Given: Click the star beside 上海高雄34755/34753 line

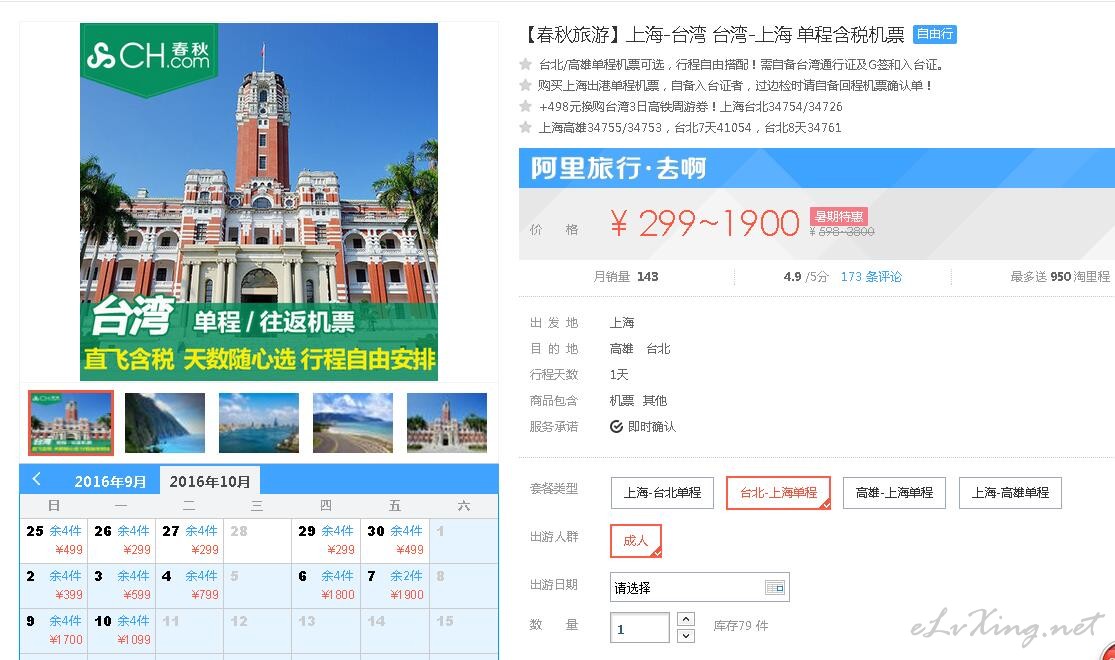Looking at the screenshot, I should (526, 127).
